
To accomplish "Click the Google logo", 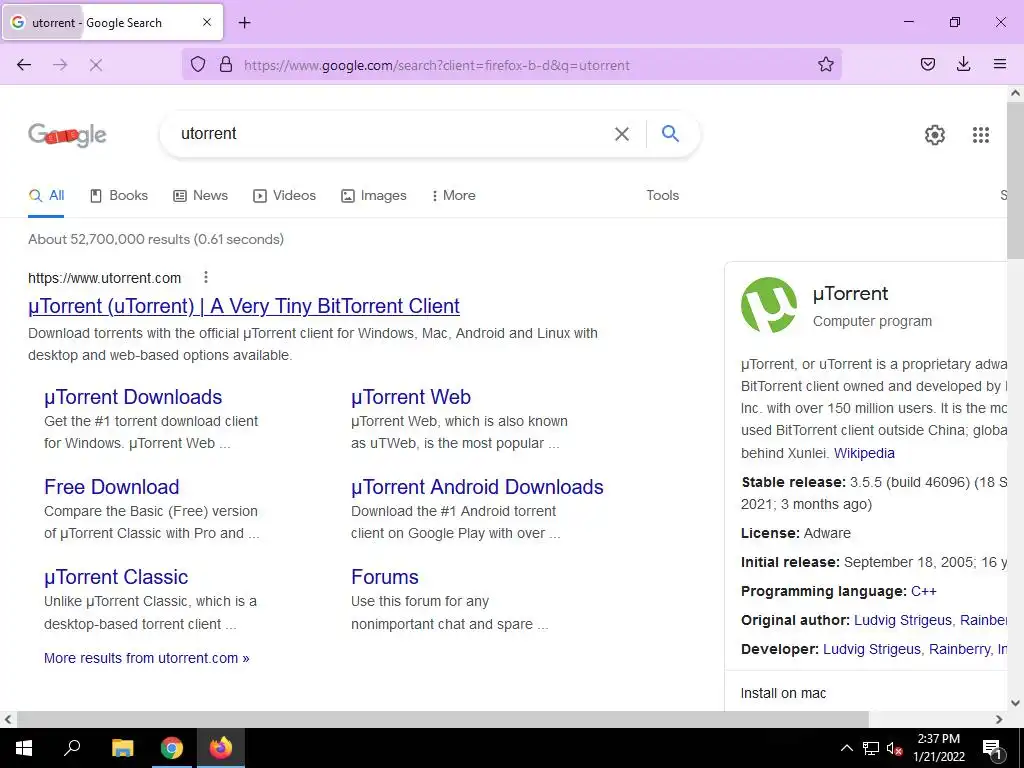I will [67, 135].
